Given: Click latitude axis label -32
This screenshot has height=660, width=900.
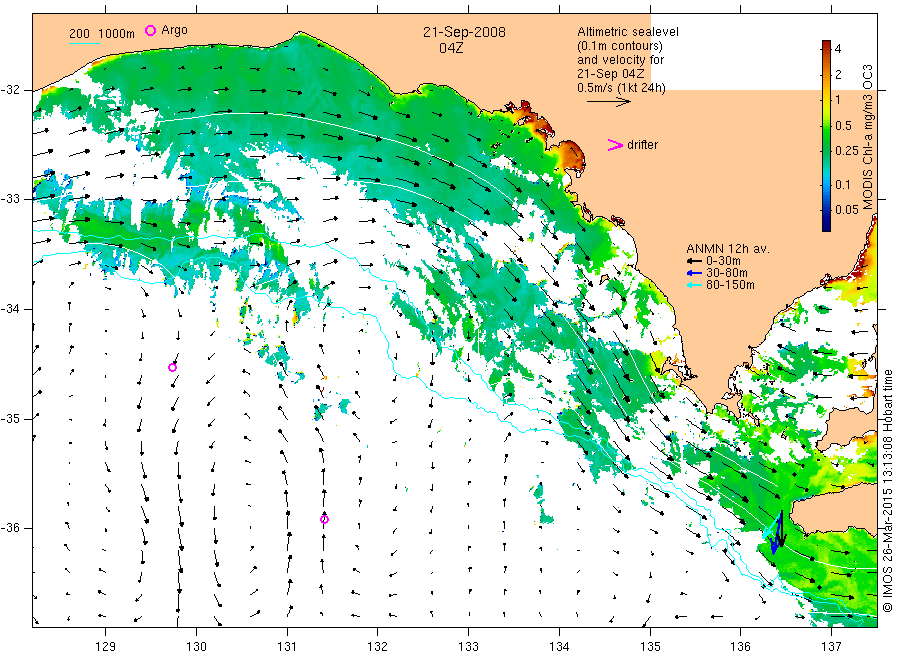Looking at the screenshot, I should click(x=10, y=90).
